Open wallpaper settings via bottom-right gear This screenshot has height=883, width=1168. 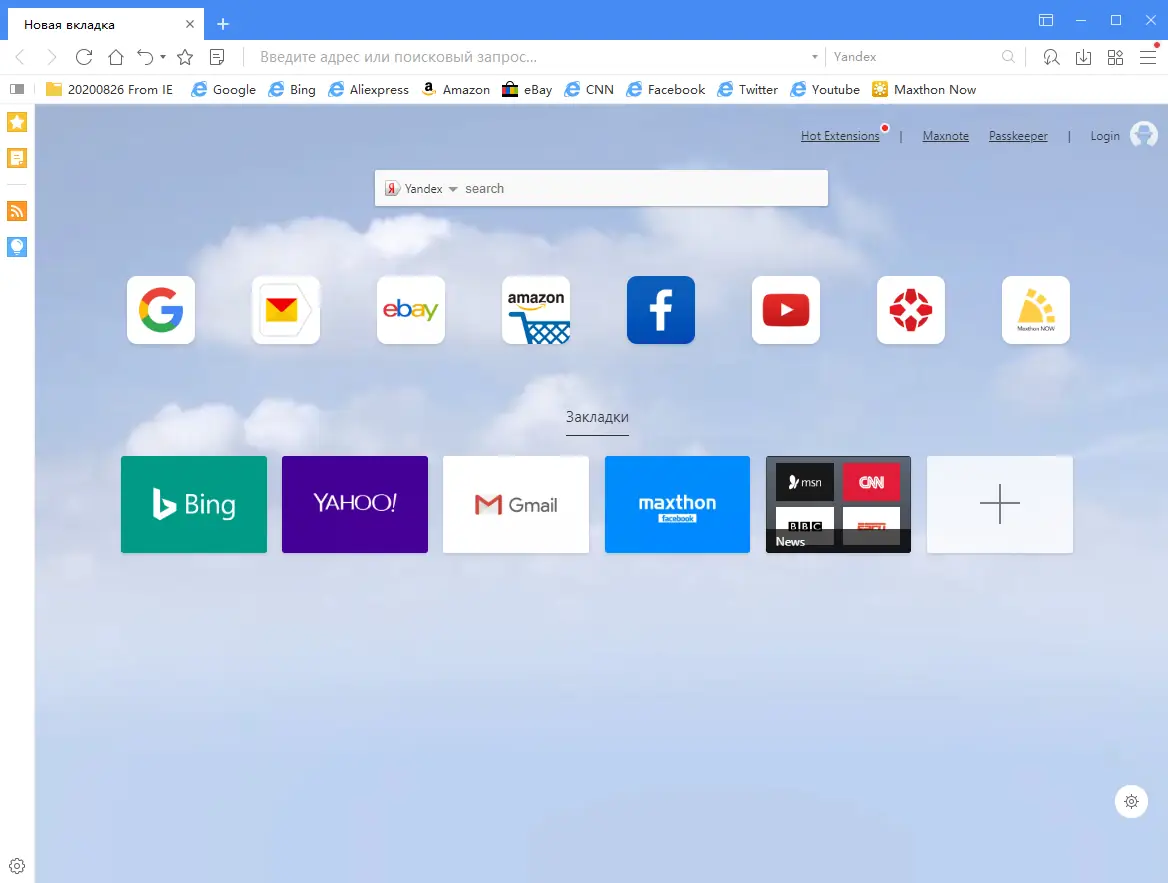(1131, 801)
